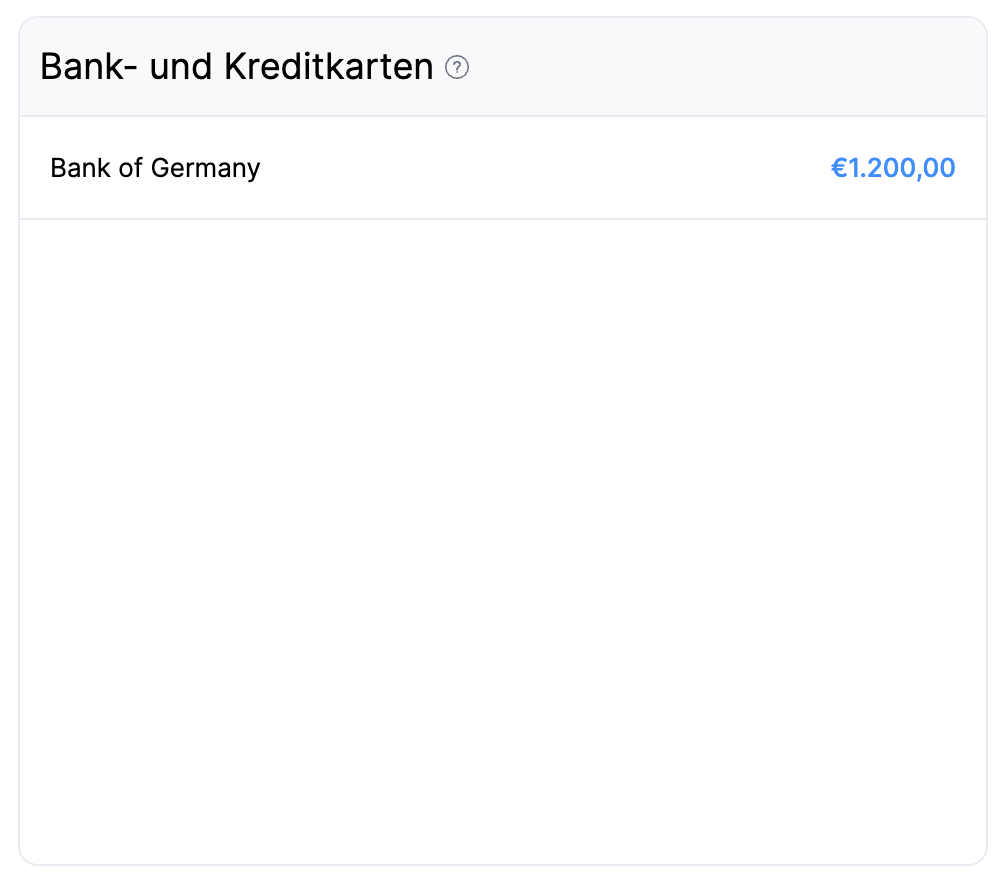Select the Bank- und Kreditkarten section header bar
Image resolution: width=998 pixels, height=880 pixels.
[500, 66]
